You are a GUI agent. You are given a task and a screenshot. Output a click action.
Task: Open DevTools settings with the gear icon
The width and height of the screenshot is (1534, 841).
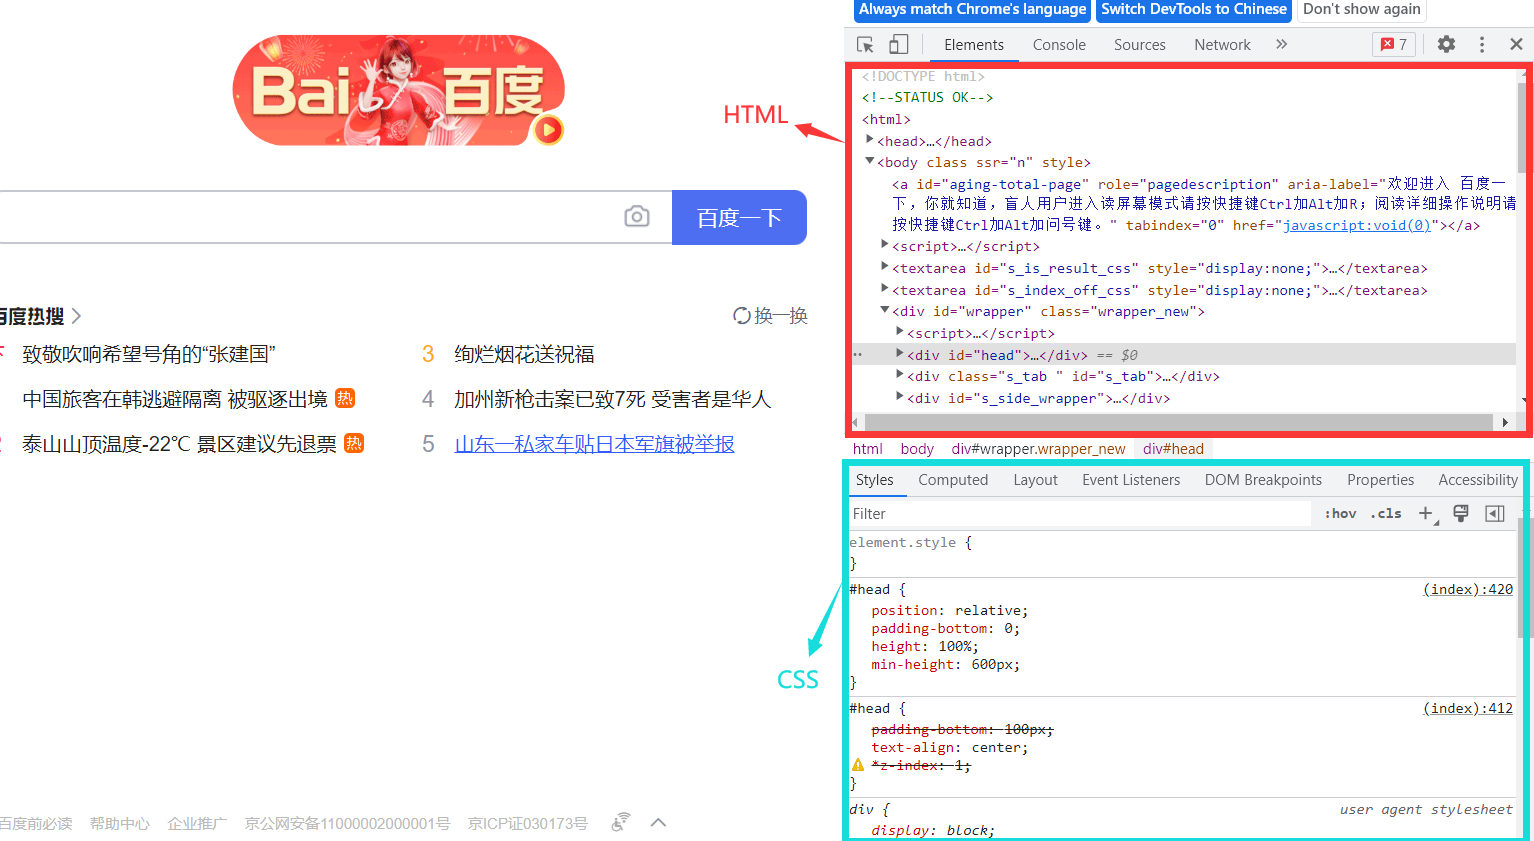click(1446, 44)
